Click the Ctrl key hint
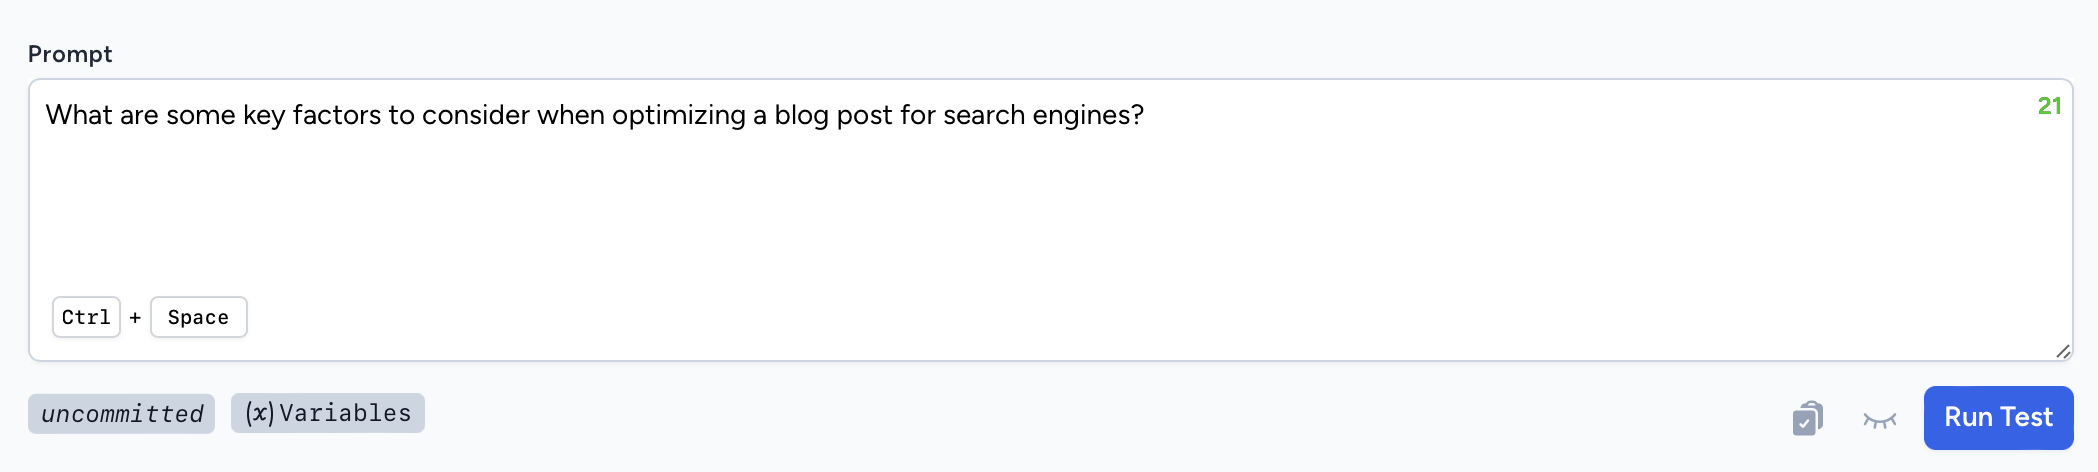The height and width of the screenshot is (472, 2098). pos(86,317)
